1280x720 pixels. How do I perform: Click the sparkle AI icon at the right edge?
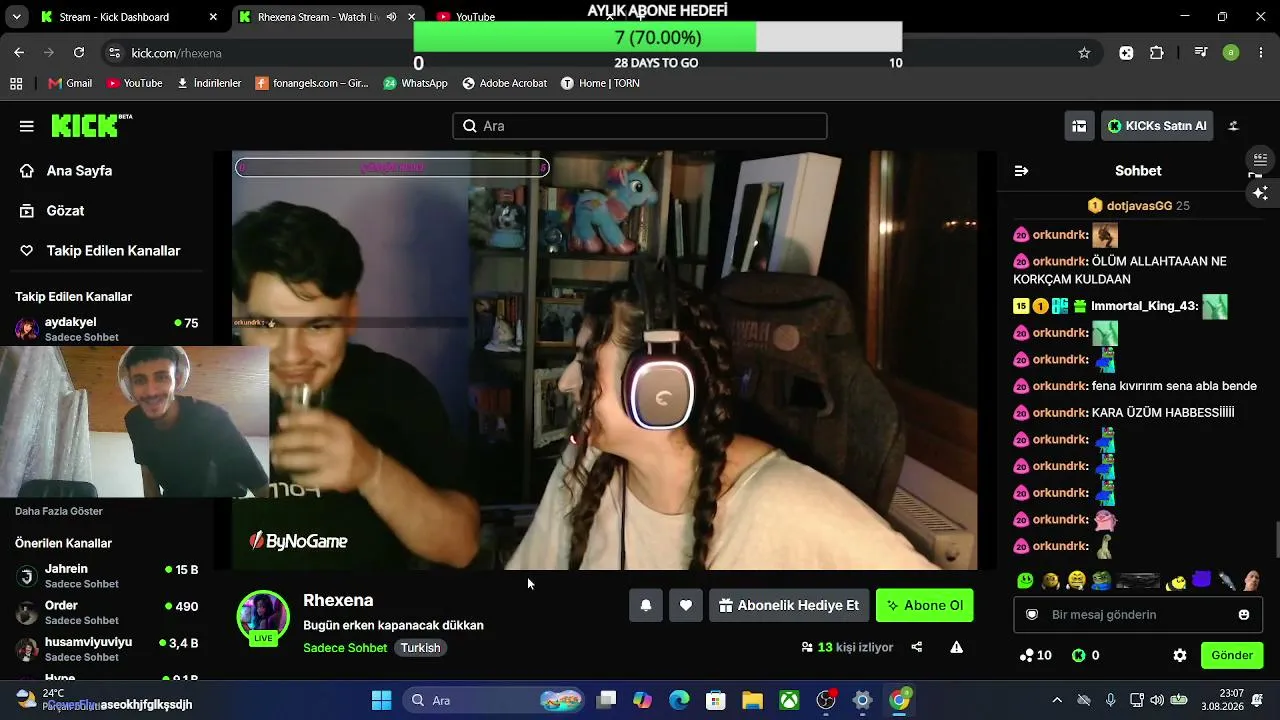coord(1260,192)
